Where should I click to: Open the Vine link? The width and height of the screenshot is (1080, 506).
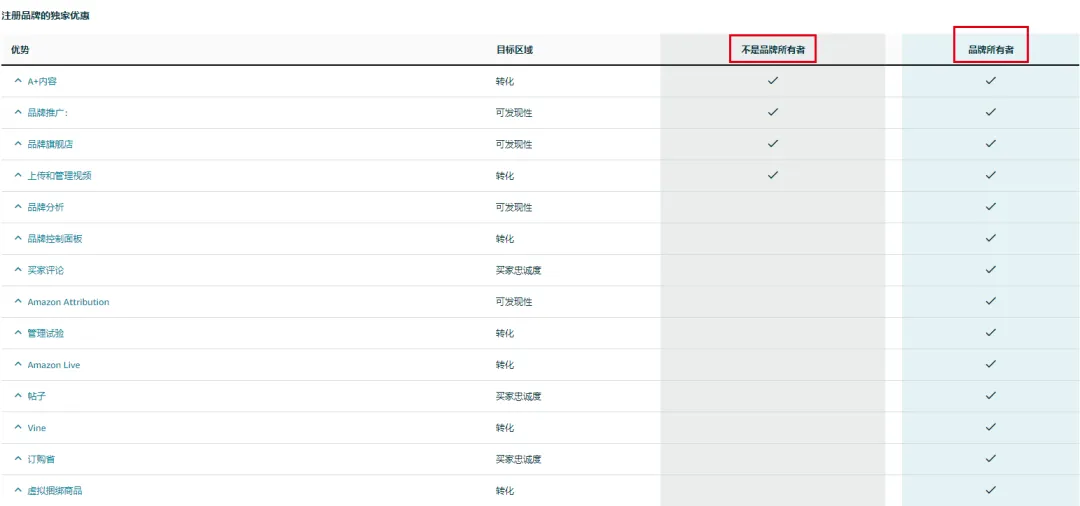(x=37, y=428)
